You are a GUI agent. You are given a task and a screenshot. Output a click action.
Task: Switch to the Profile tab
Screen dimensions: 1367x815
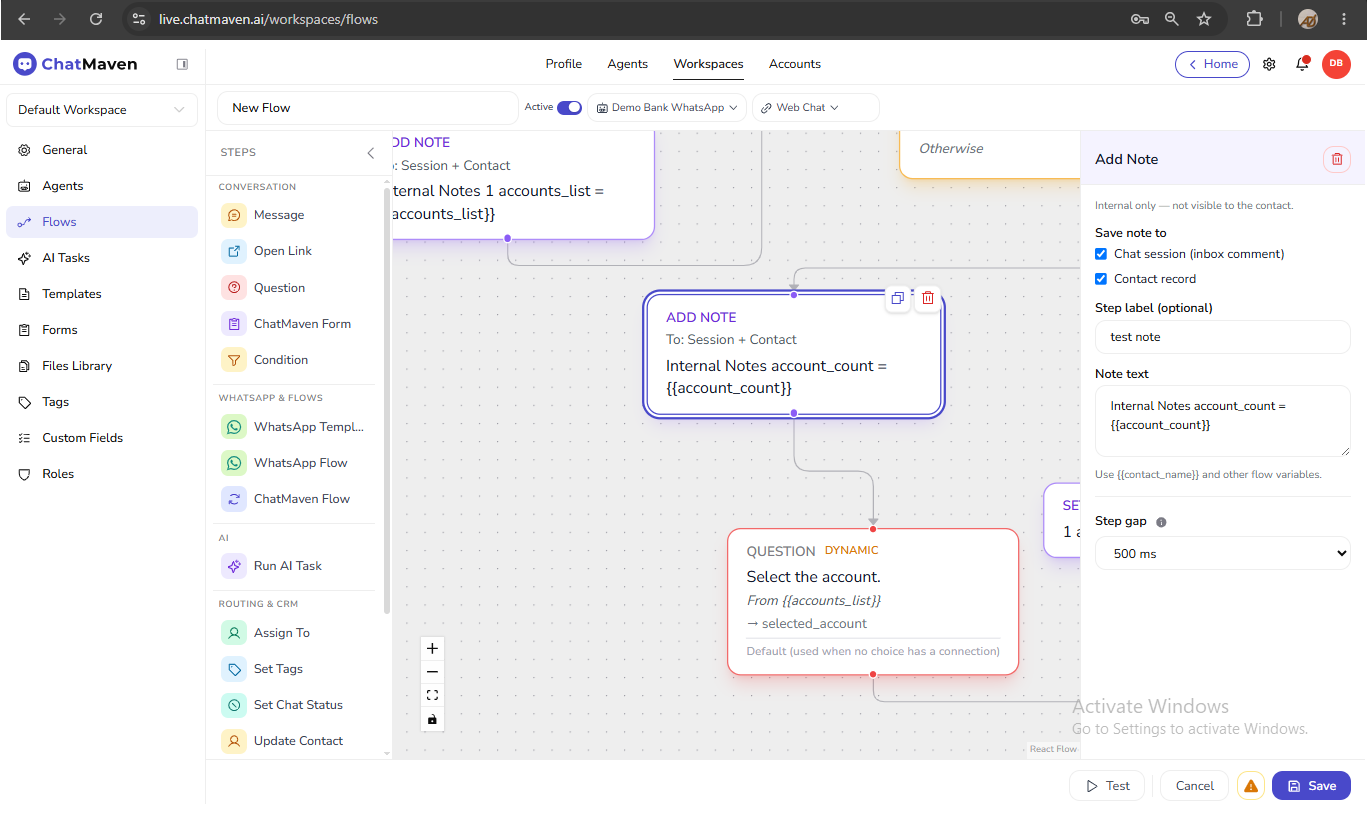pos(564,64)
